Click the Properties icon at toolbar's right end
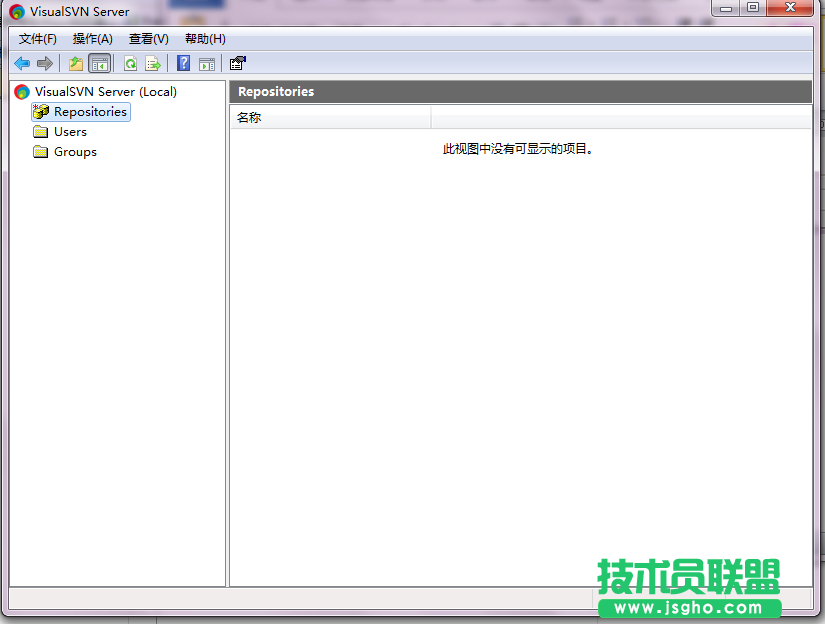825x624 pixels. (x=237, y=63)
